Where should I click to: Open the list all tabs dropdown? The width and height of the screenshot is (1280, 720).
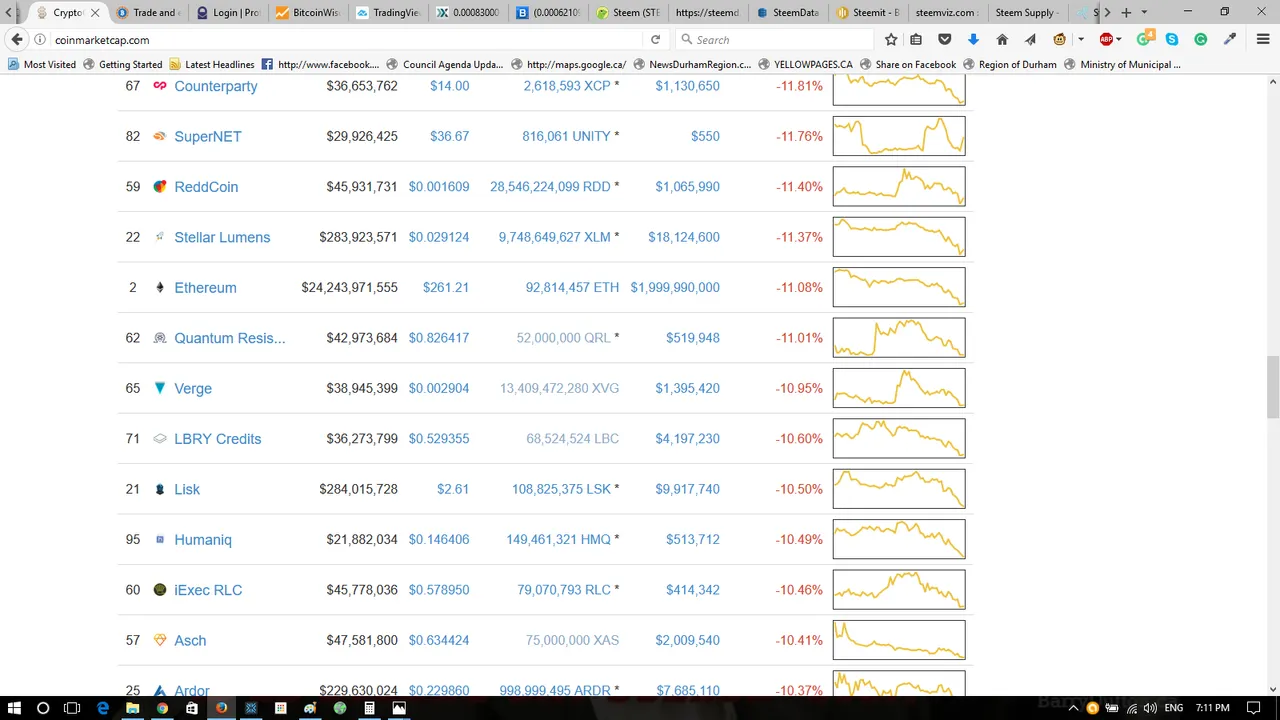[1144, 12]
